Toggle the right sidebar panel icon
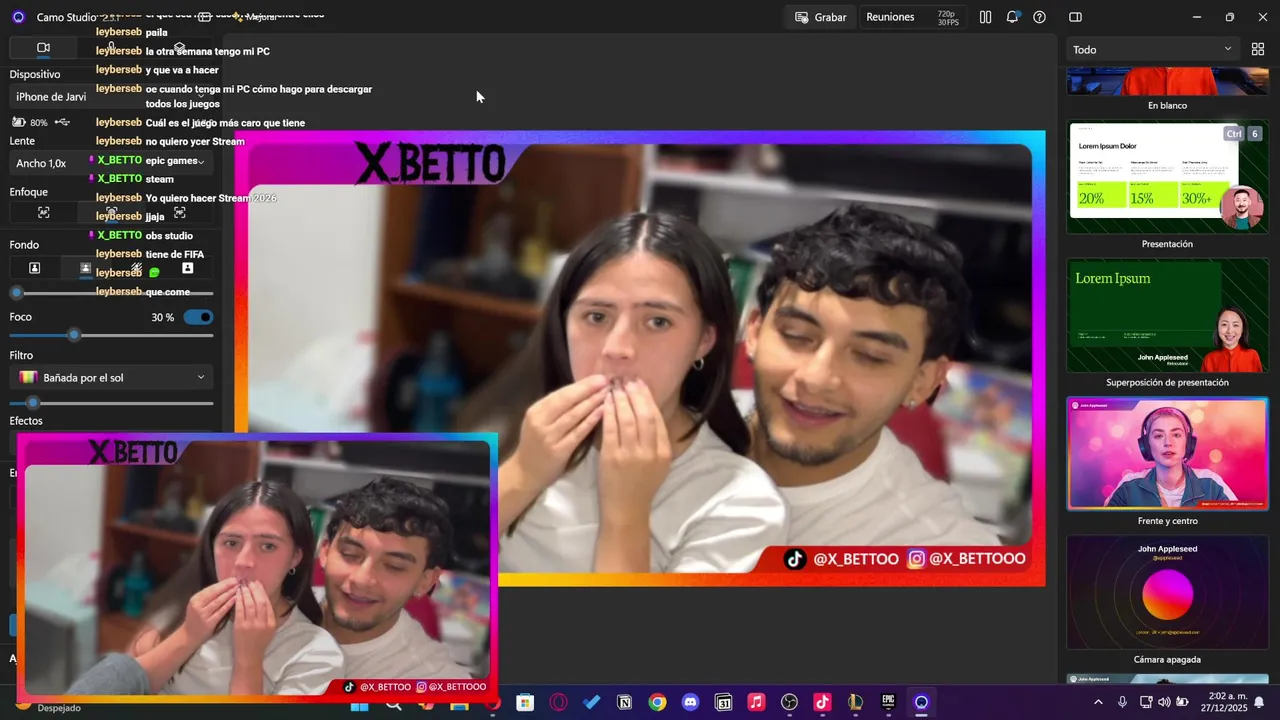1280x720 pixels. [1075, 17]
